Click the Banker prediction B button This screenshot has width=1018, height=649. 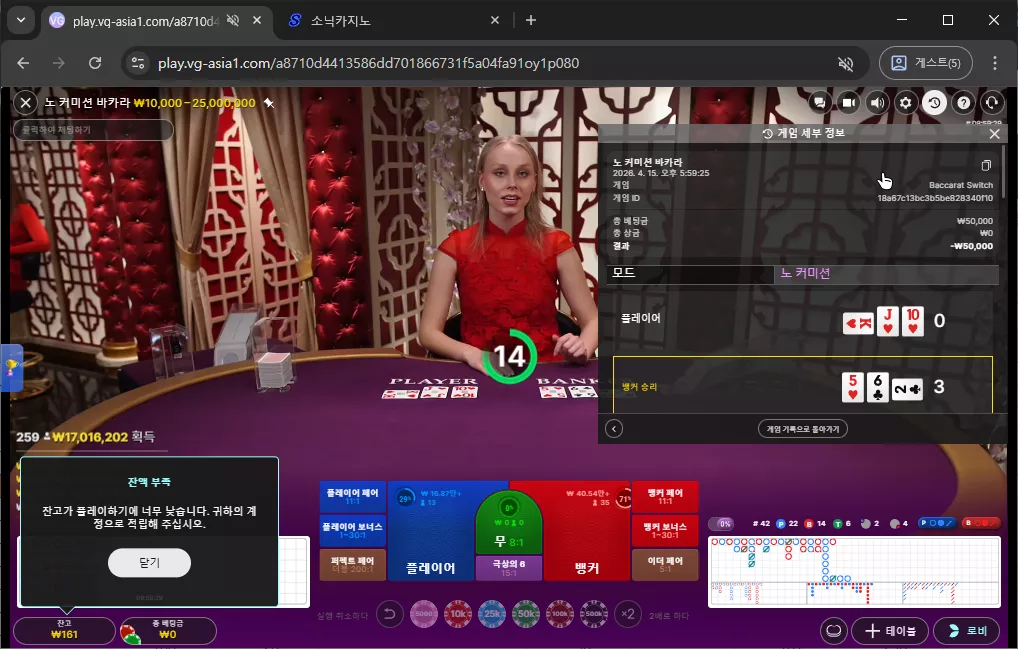pos(980,523)
